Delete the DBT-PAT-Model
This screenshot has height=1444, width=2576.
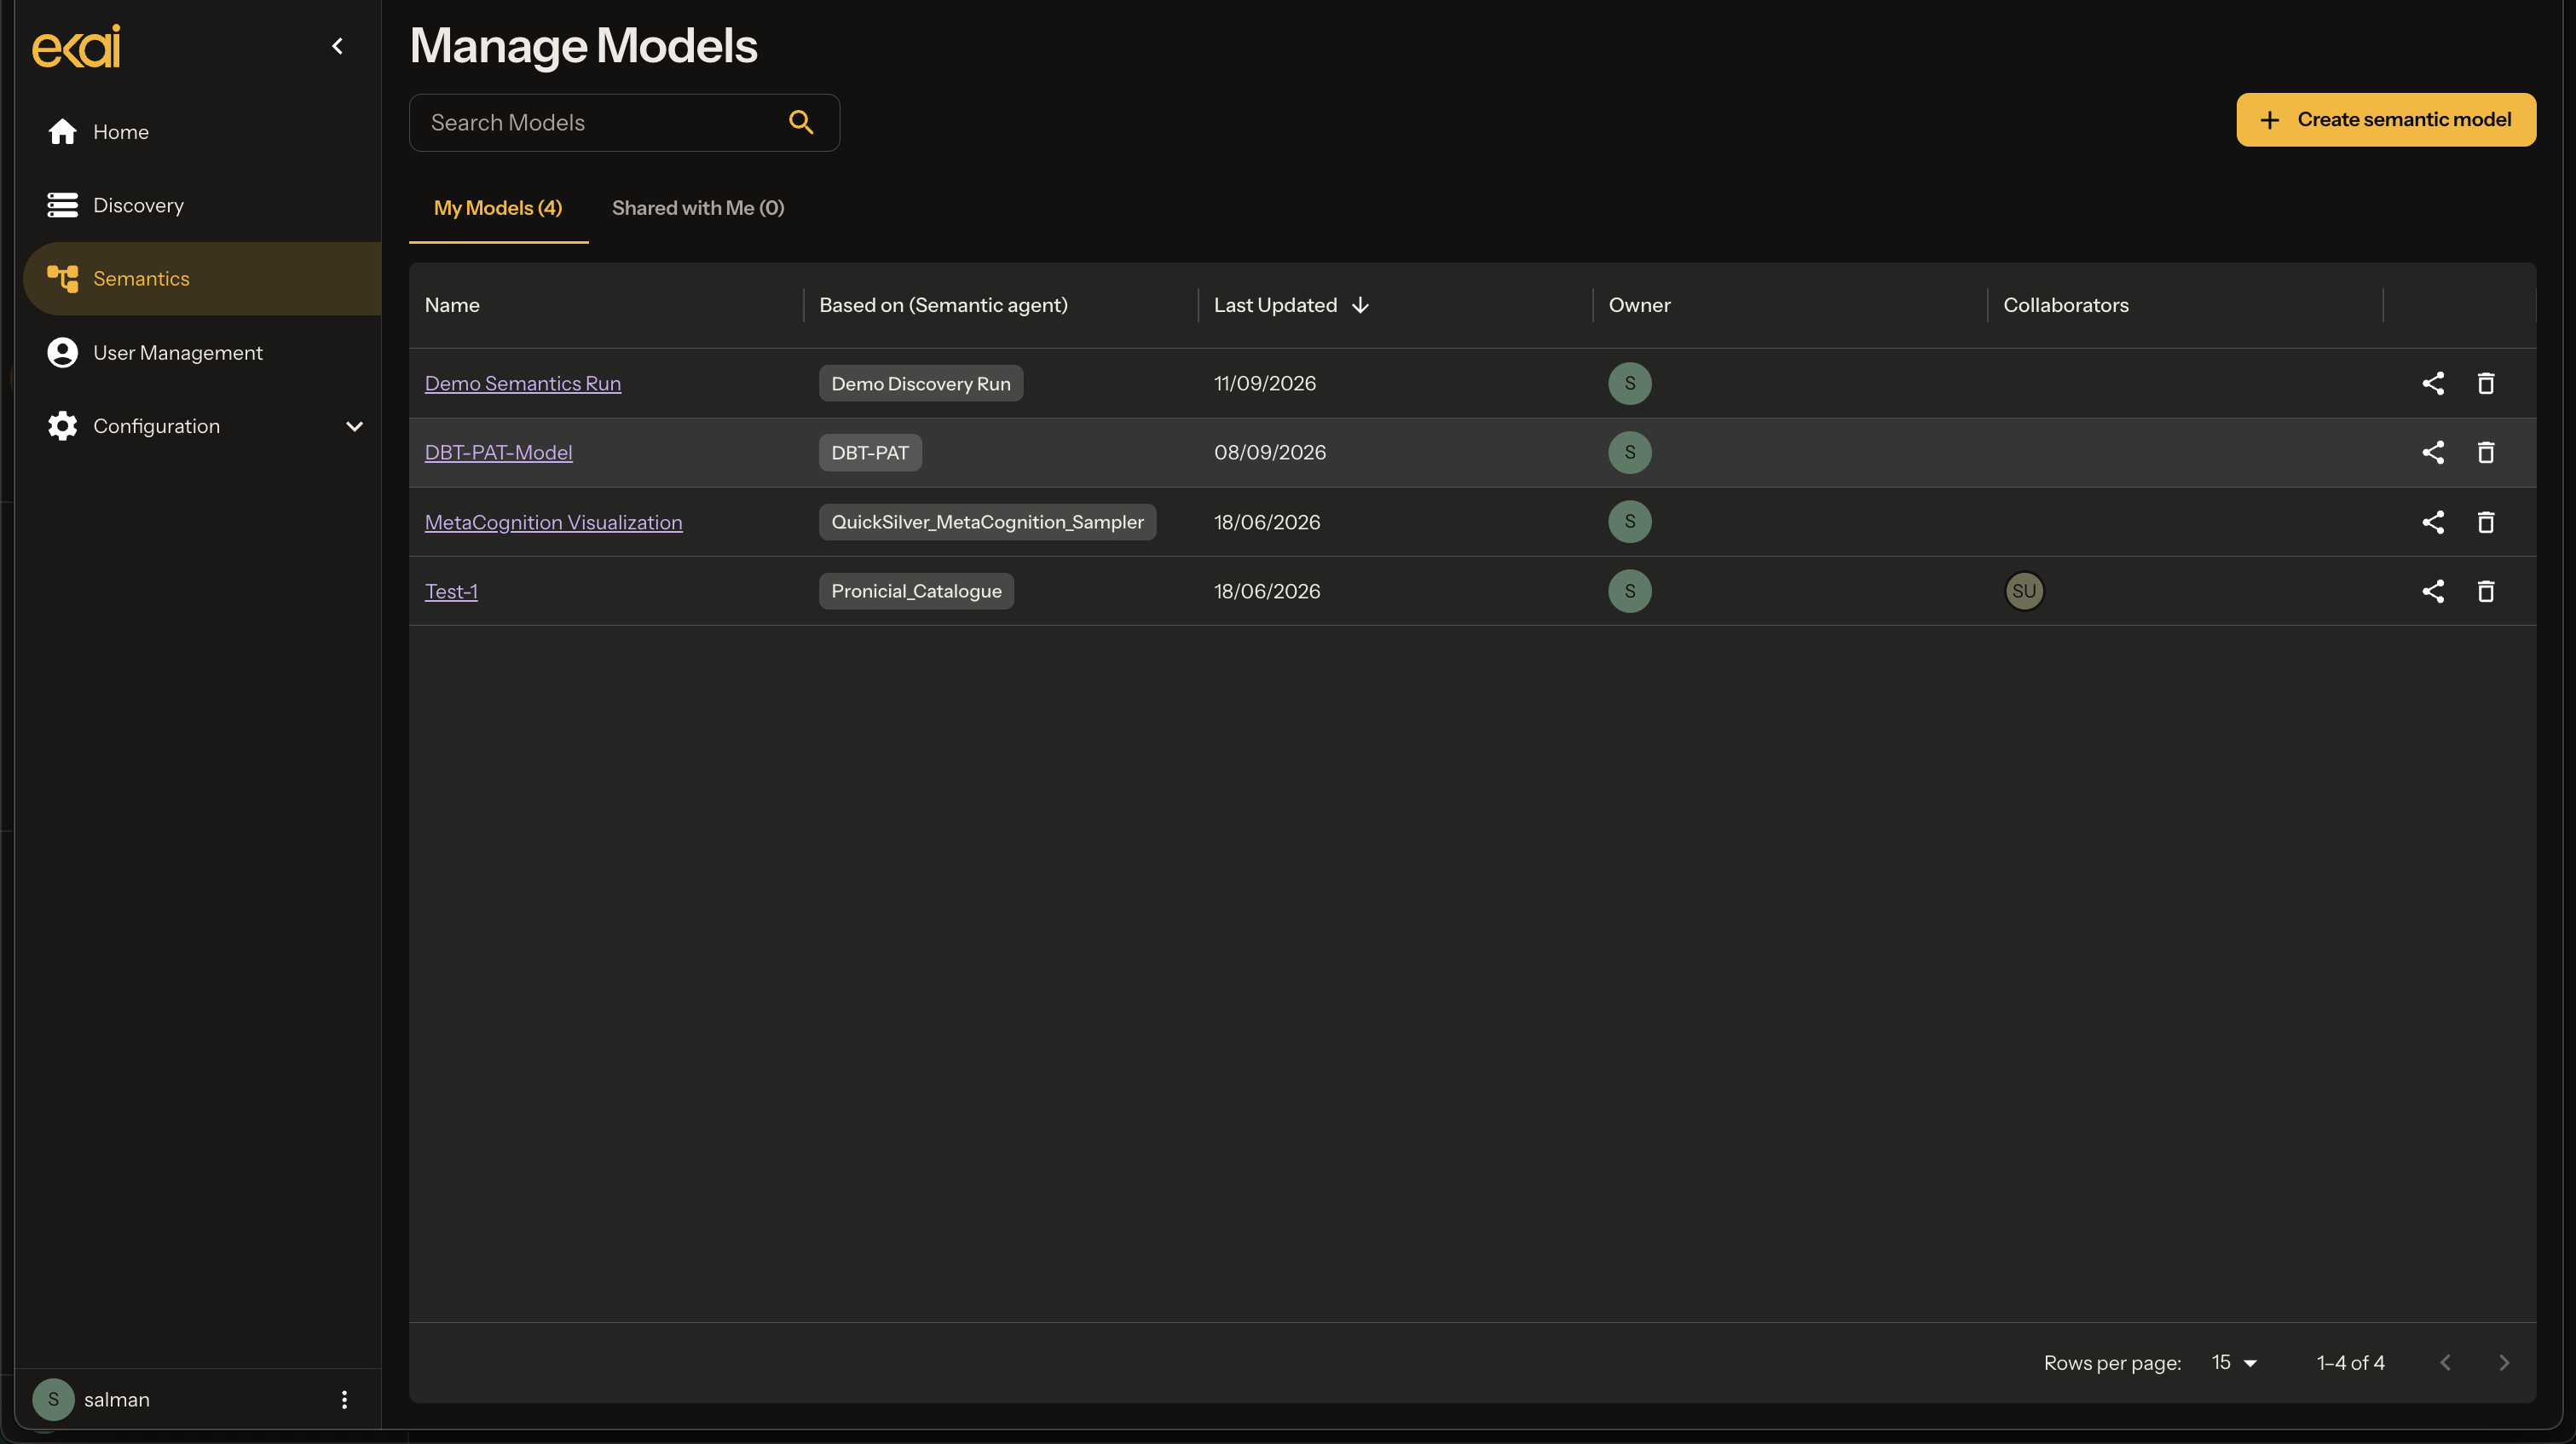(2486, 452)
